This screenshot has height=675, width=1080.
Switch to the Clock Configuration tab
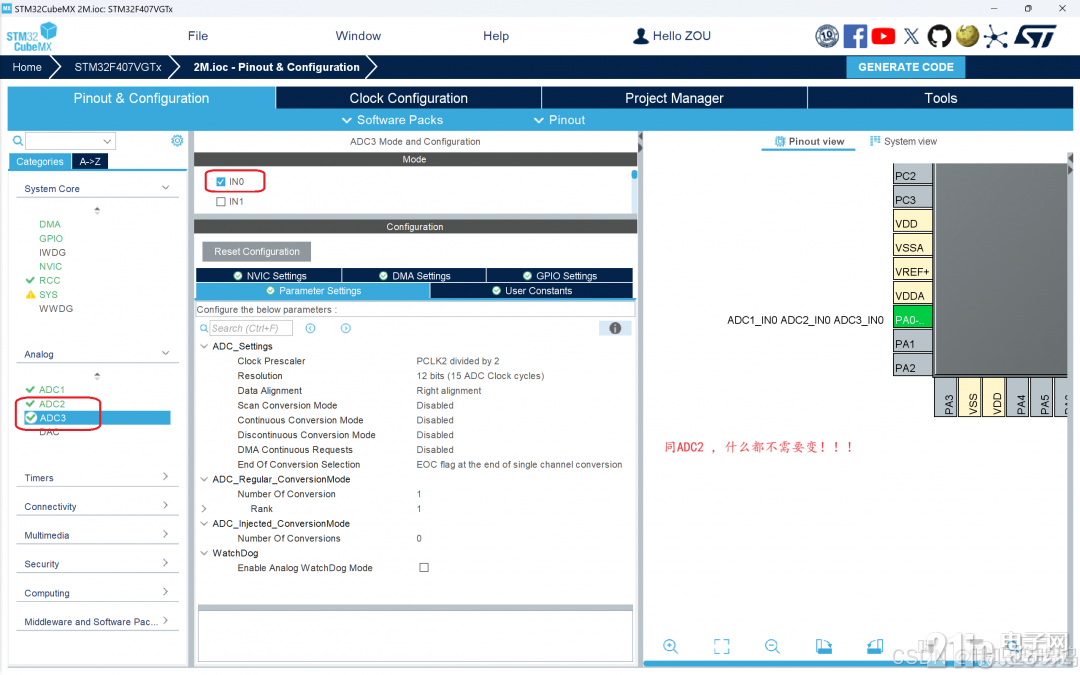click(408, 98)
